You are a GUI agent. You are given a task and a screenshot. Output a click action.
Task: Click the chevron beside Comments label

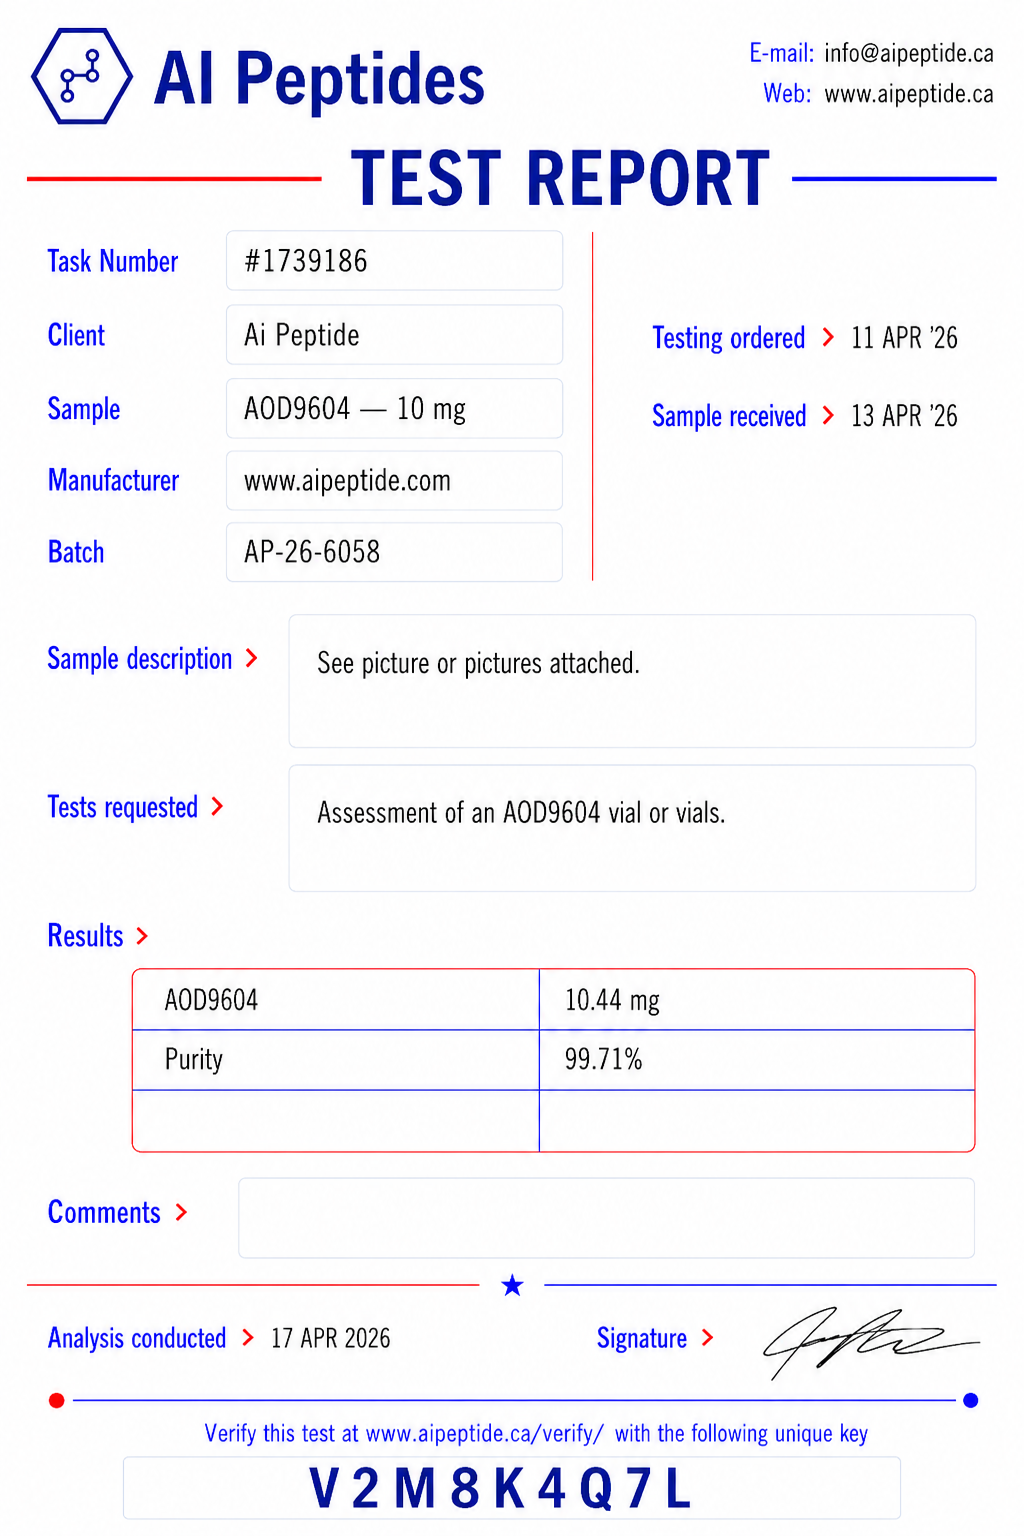tap(181, 1212)
